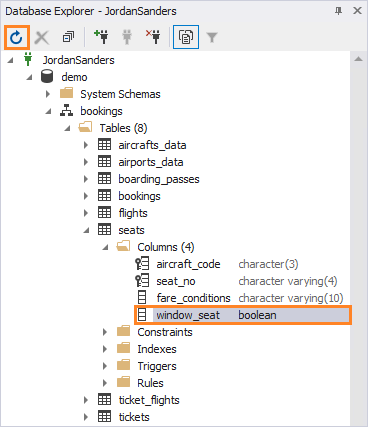This screenshot has width=368, height=427.
Task: Click the schema icon beside bookings
Action: (66, 110)
